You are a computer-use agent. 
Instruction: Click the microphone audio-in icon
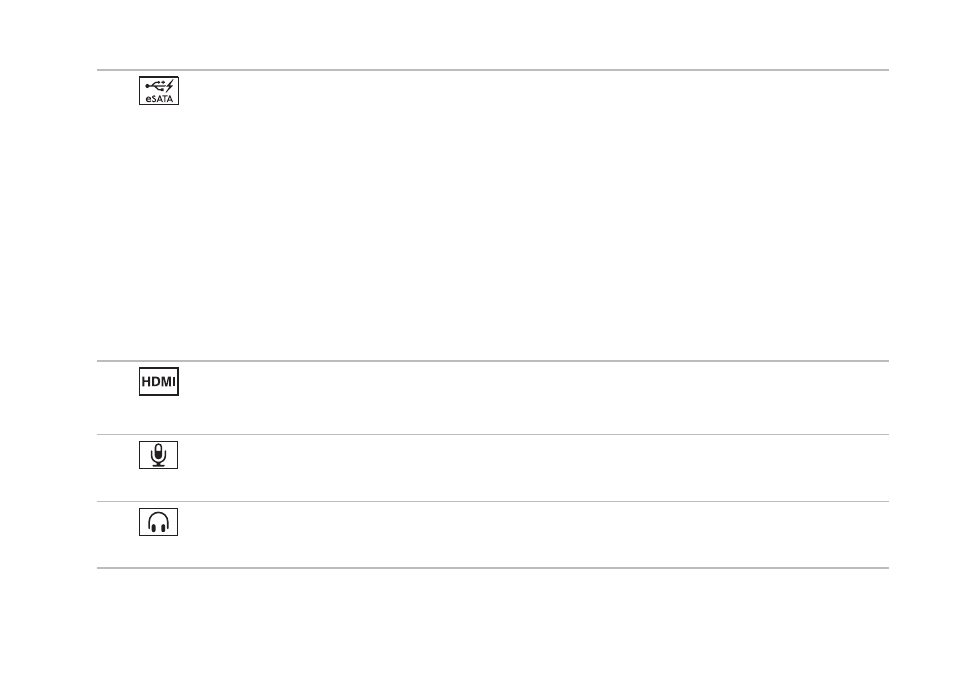[x=159, y=455]
